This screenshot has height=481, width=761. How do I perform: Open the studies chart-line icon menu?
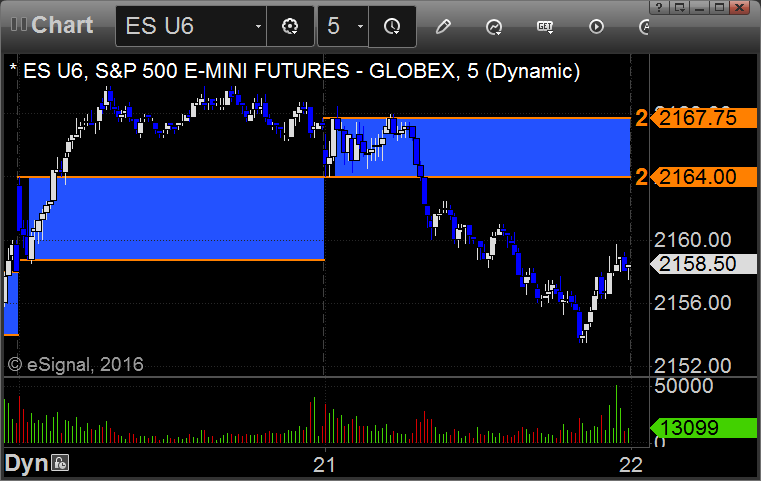point(494,27)
